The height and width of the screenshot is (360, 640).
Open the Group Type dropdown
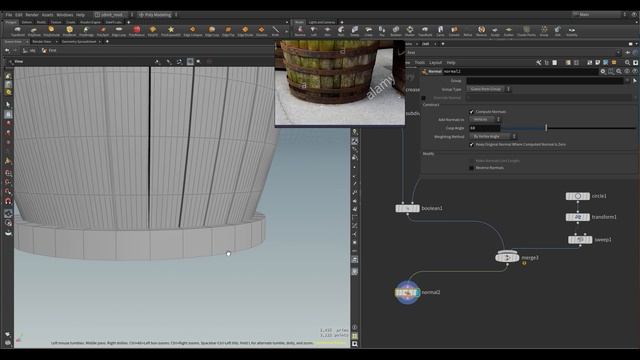point(489,89)
